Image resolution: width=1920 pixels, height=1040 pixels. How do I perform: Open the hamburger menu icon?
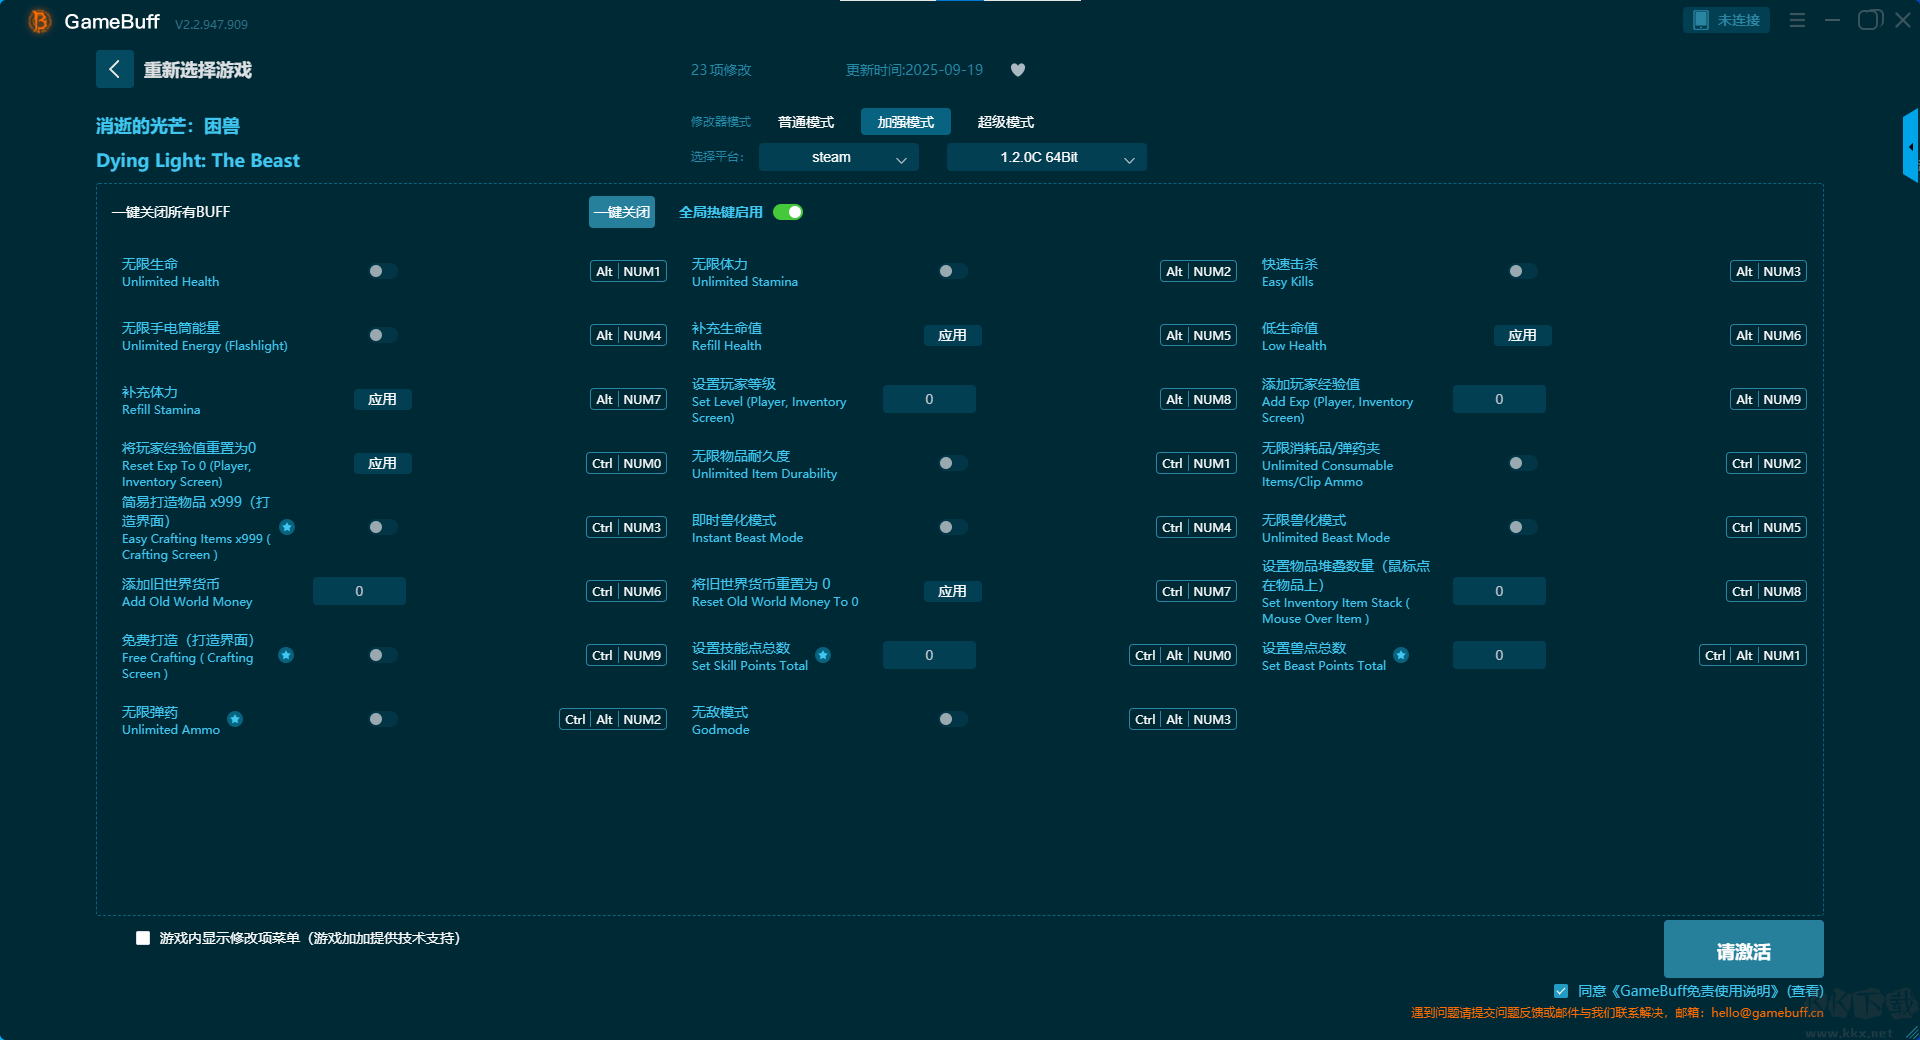click(x=1797, y=20)
